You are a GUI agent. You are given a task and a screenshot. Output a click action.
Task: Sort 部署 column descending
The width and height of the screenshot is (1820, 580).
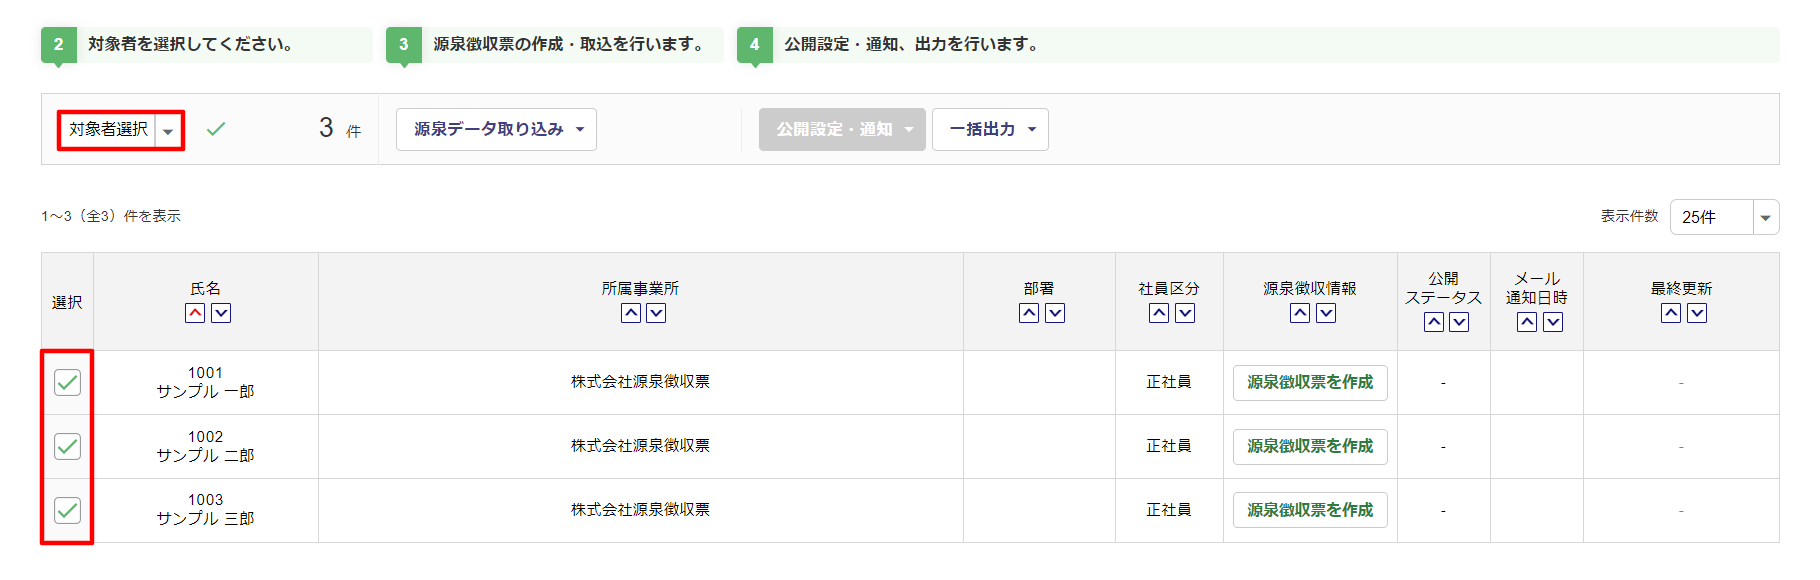1055,313
